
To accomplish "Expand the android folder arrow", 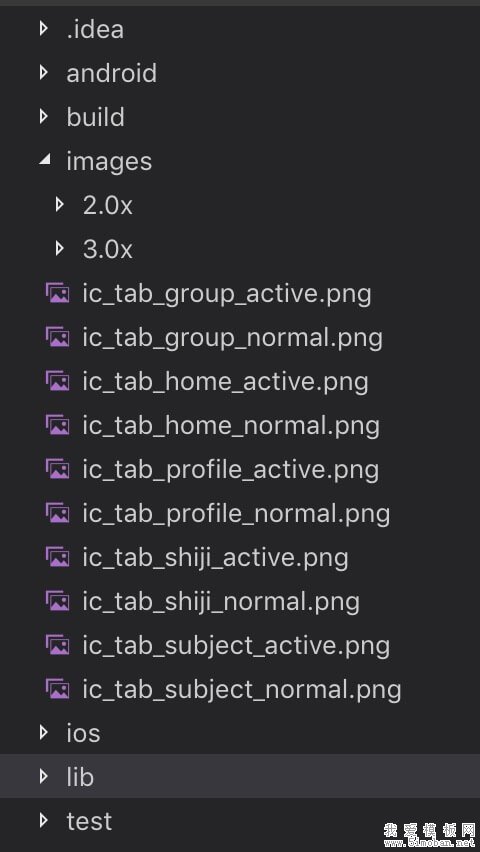I will pos(44,73).
